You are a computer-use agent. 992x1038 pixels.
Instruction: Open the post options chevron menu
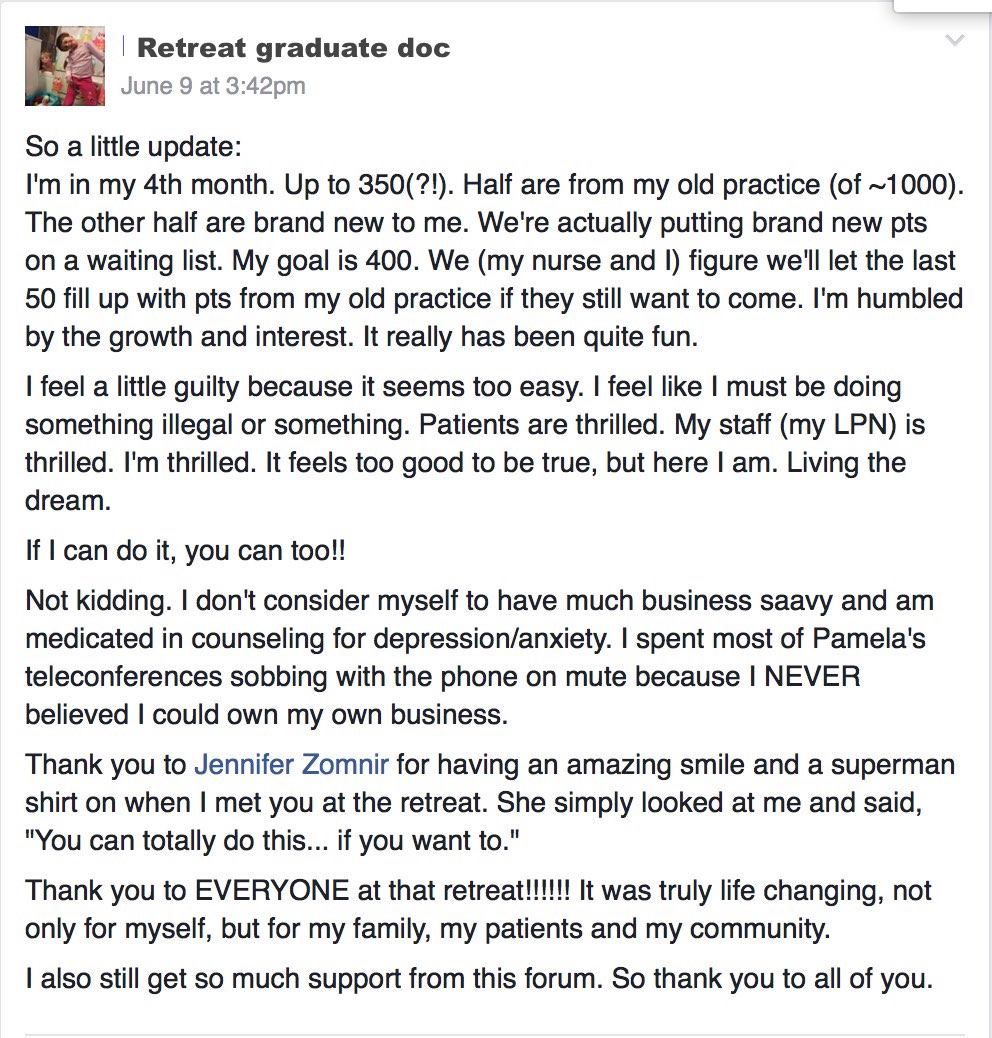[x=955, y=40]
